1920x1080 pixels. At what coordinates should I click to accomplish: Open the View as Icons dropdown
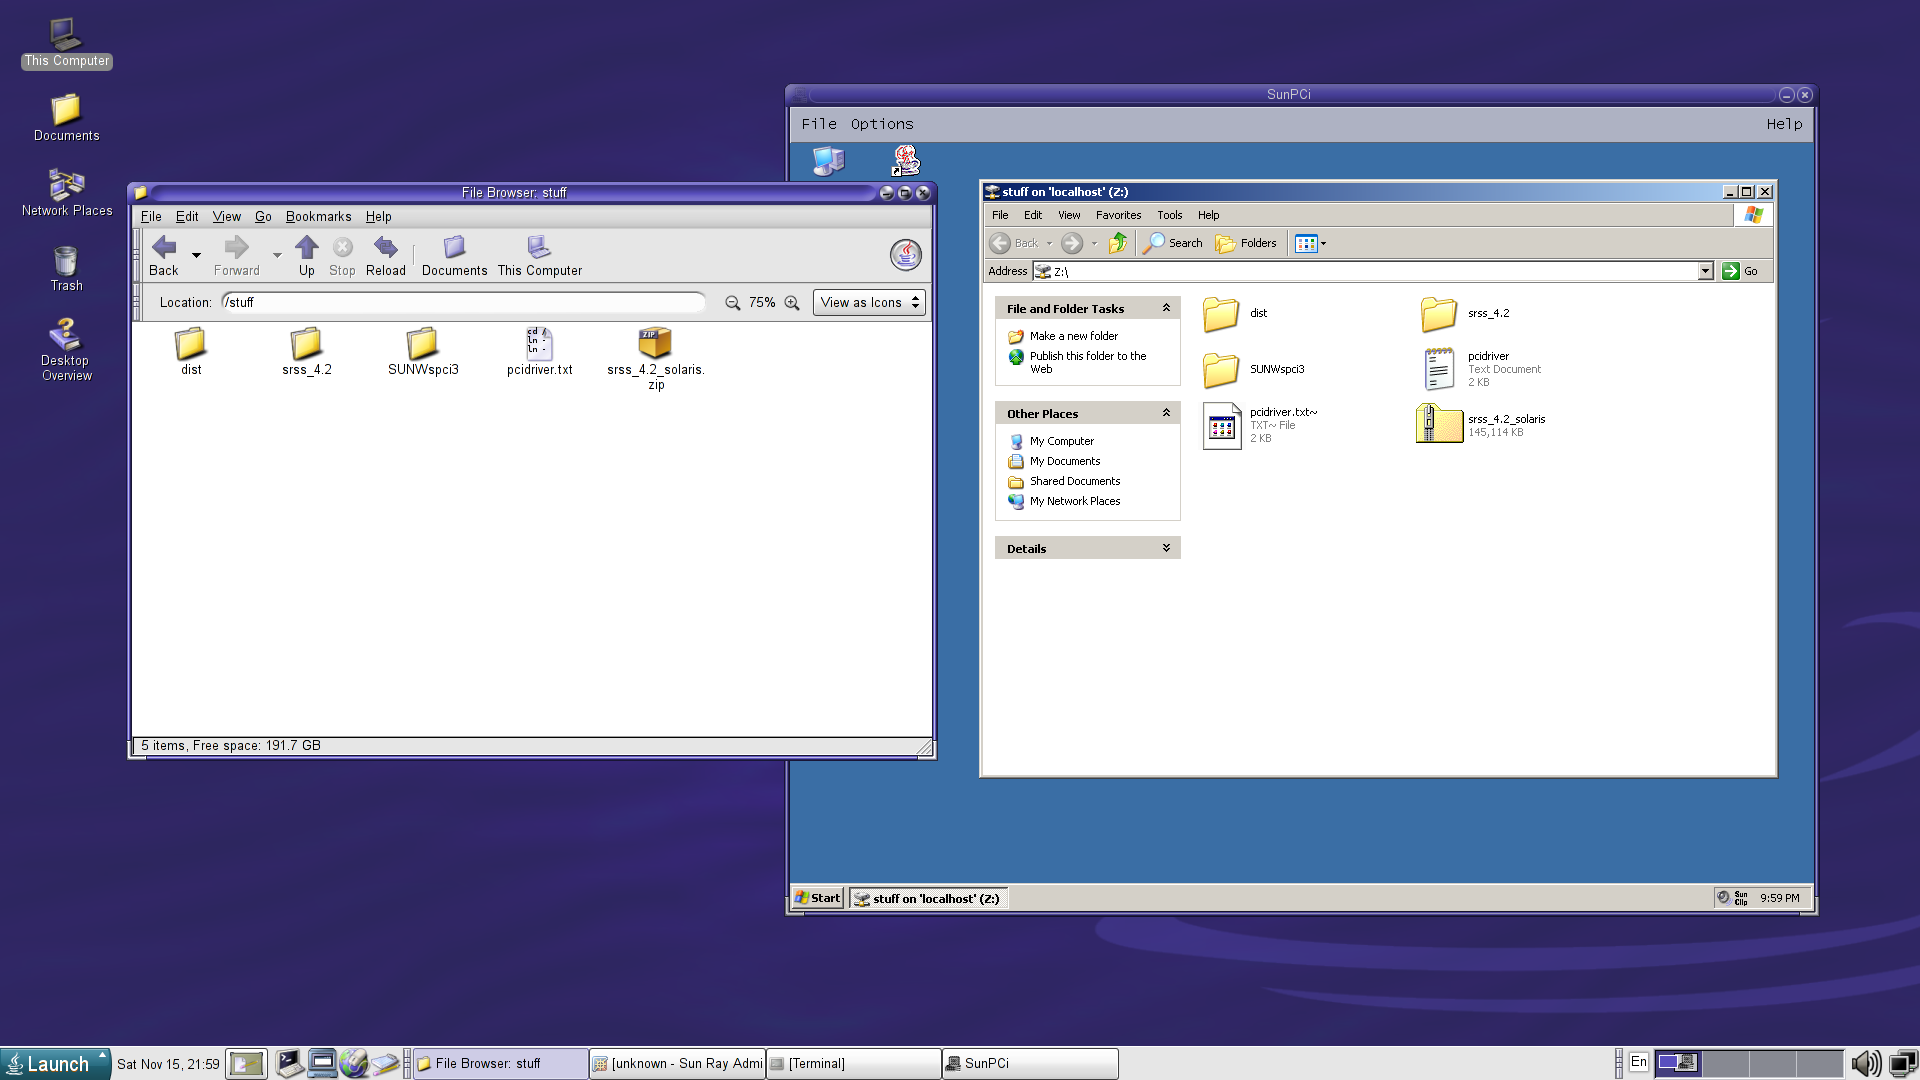868,303
